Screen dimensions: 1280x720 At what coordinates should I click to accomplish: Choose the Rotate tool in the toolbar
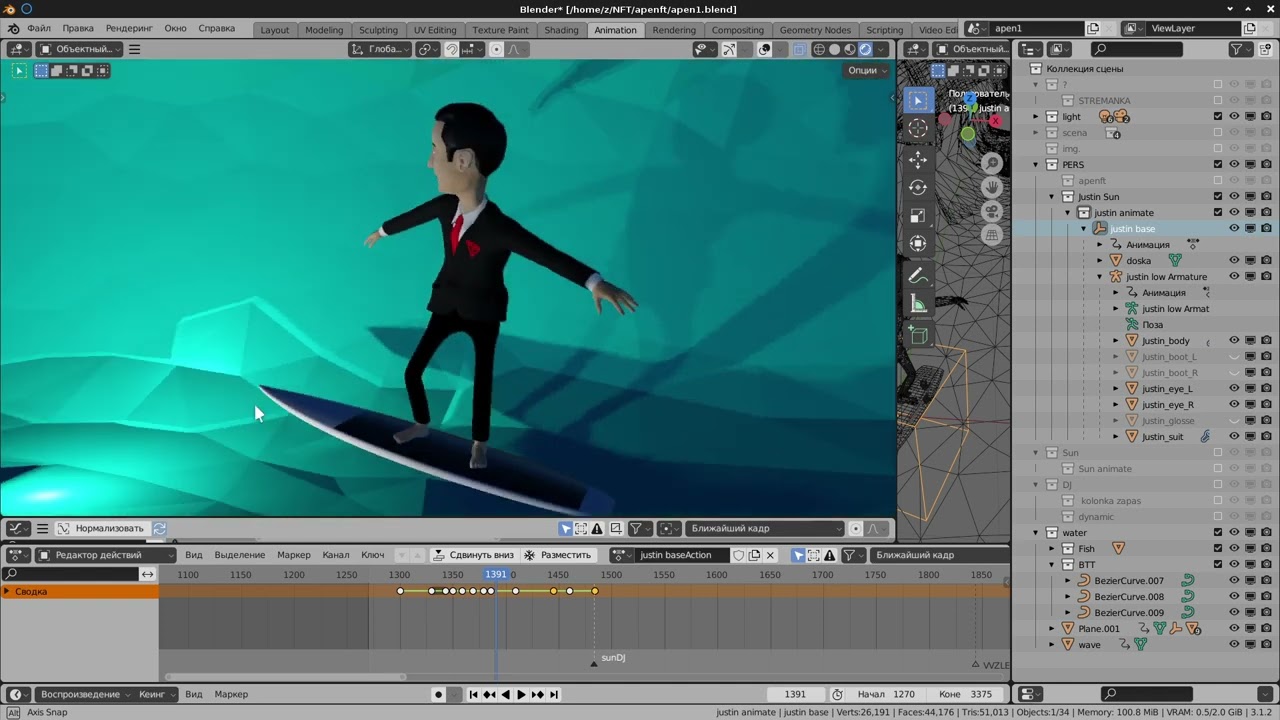pyautogui.click(x=918, y=188)
